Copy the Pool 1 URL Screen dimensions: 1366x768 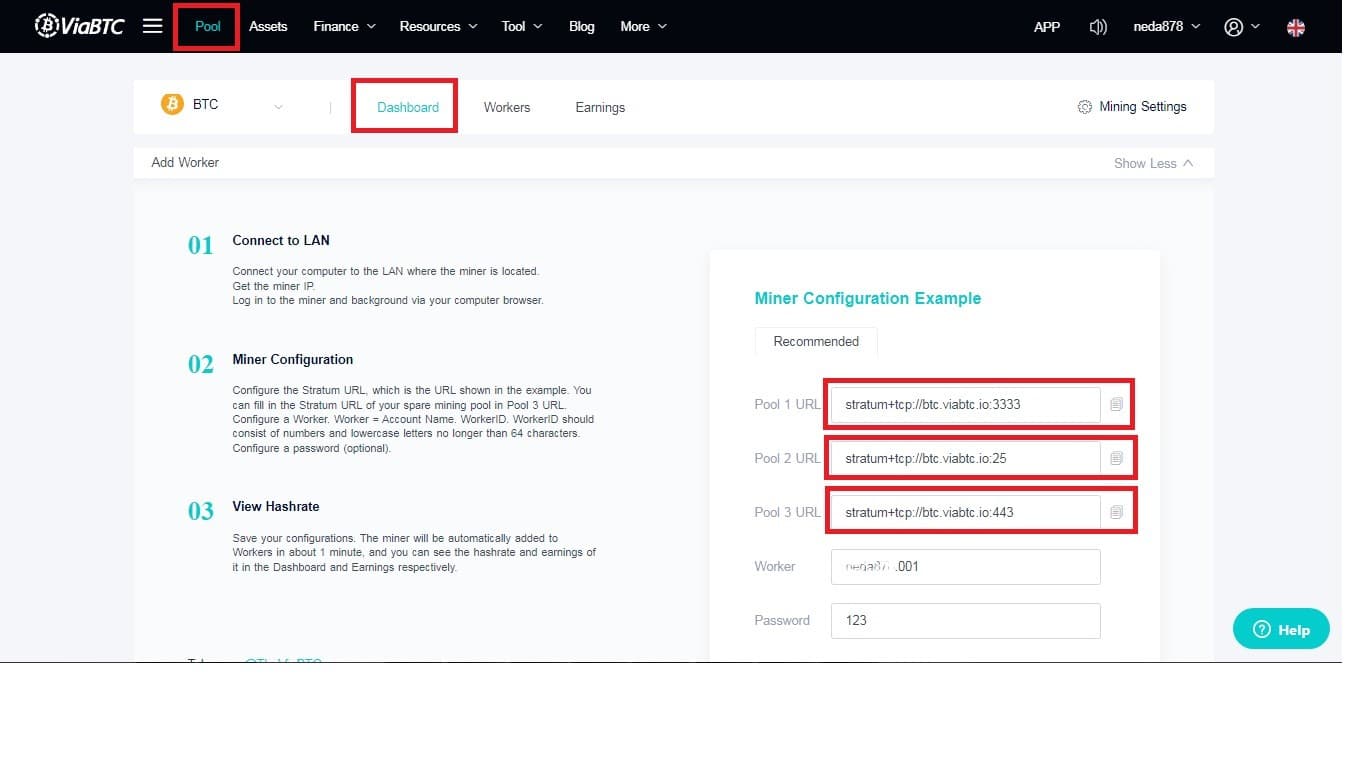[1117, 405]
